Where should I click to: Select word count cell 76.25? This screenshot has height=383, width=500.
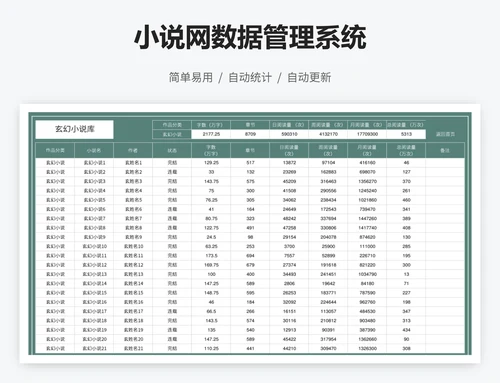point(211,200)
